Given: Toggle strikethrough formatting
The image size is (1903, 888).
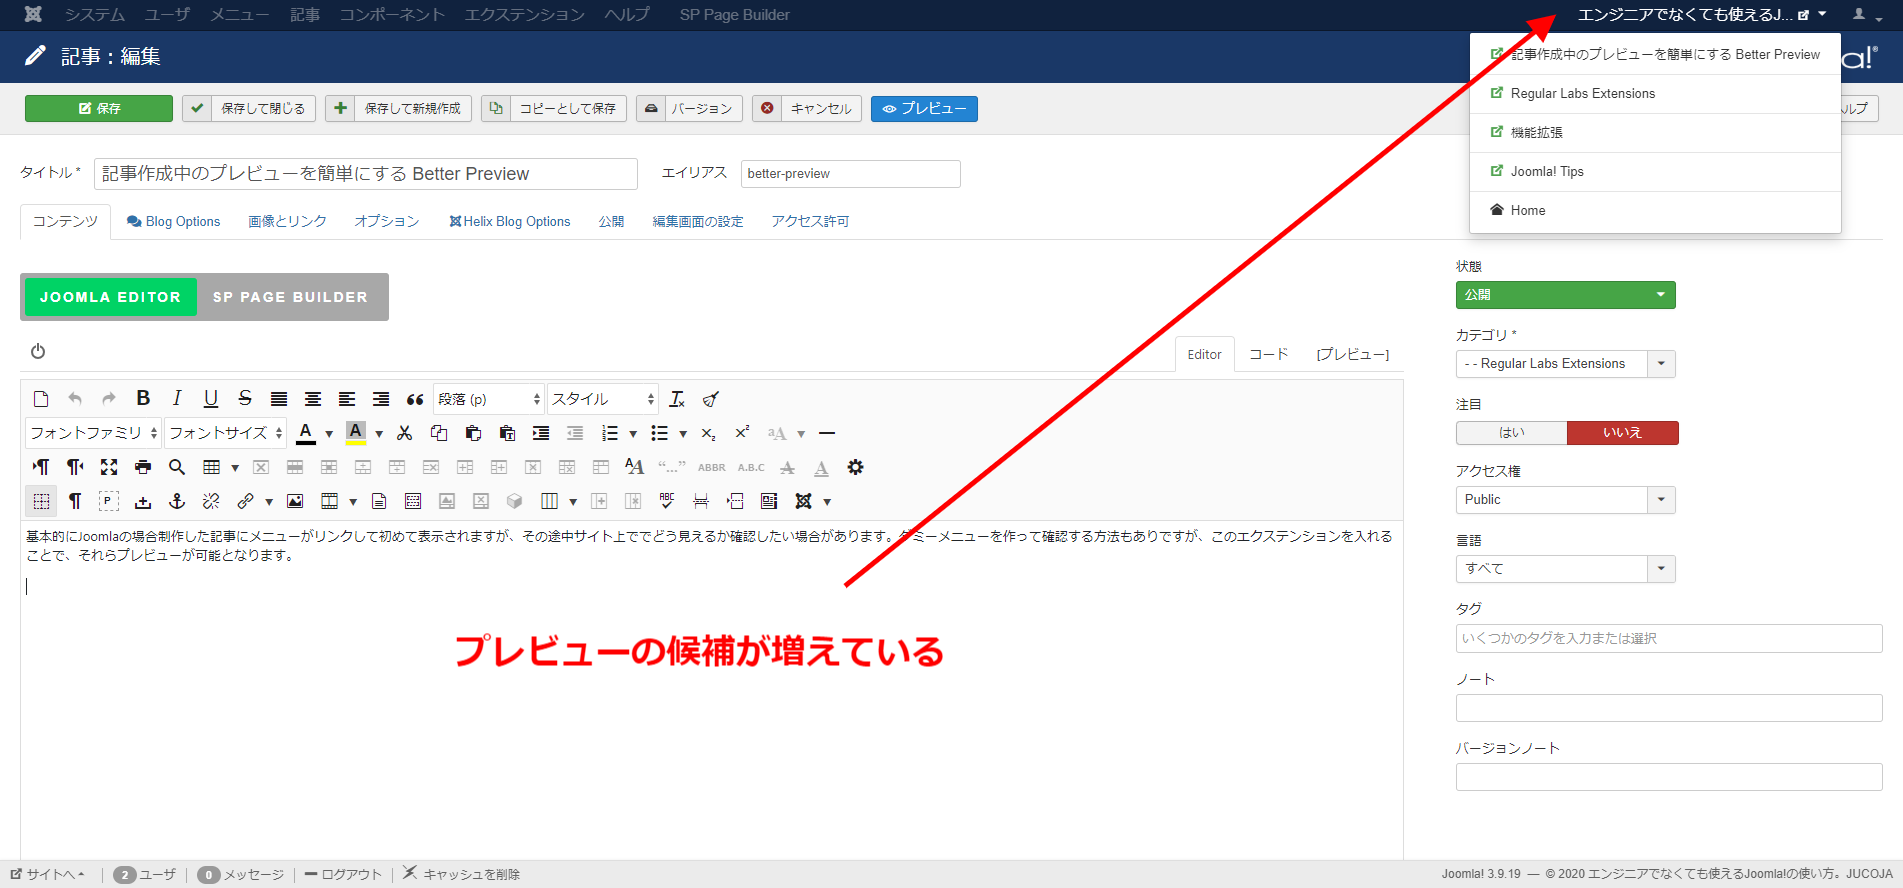Looking at the screenshot, I should pos(245,398).
